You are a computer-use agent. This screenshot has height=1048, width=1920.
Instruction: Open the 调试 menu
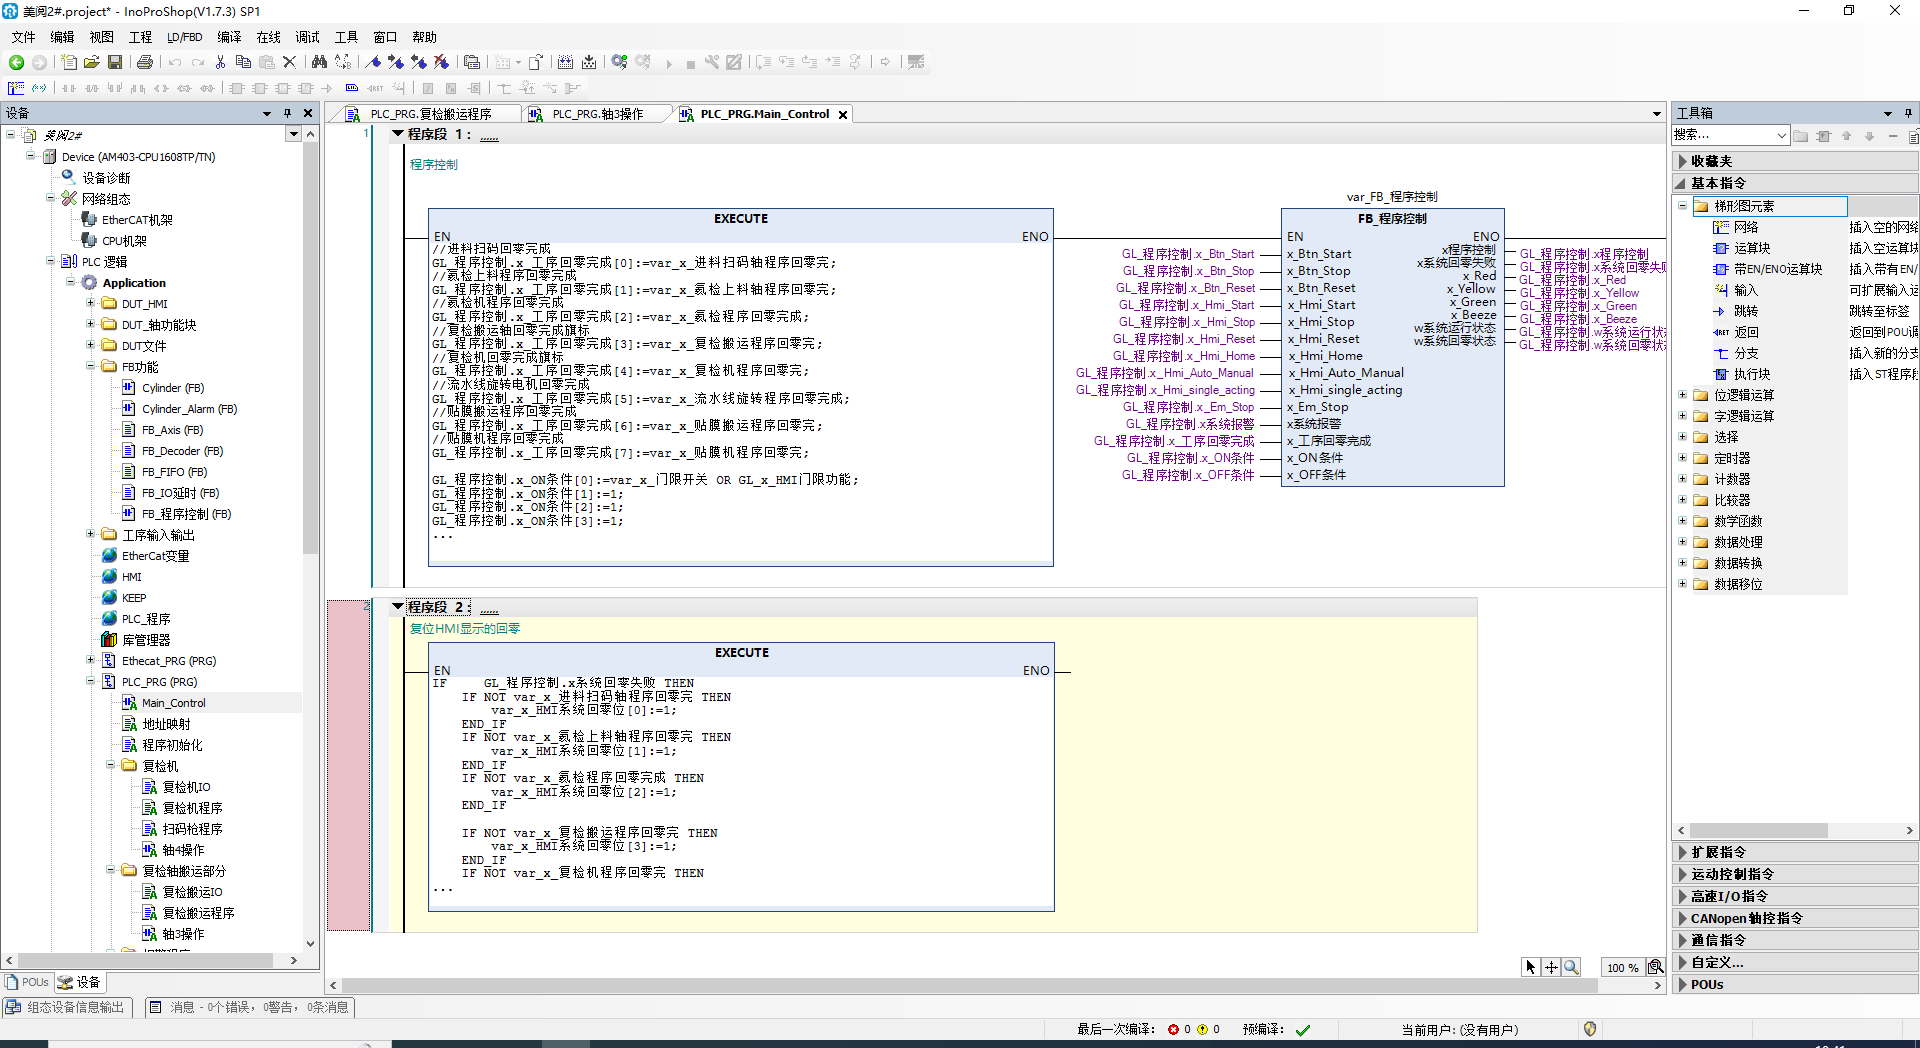tap(307, 37)
